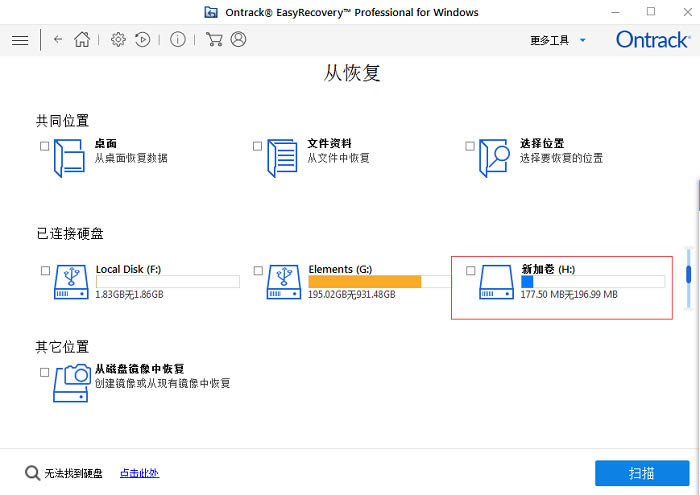700x495 pixels.
Task: Follow the 点击此处 link
Action: [x=139, y=473]
